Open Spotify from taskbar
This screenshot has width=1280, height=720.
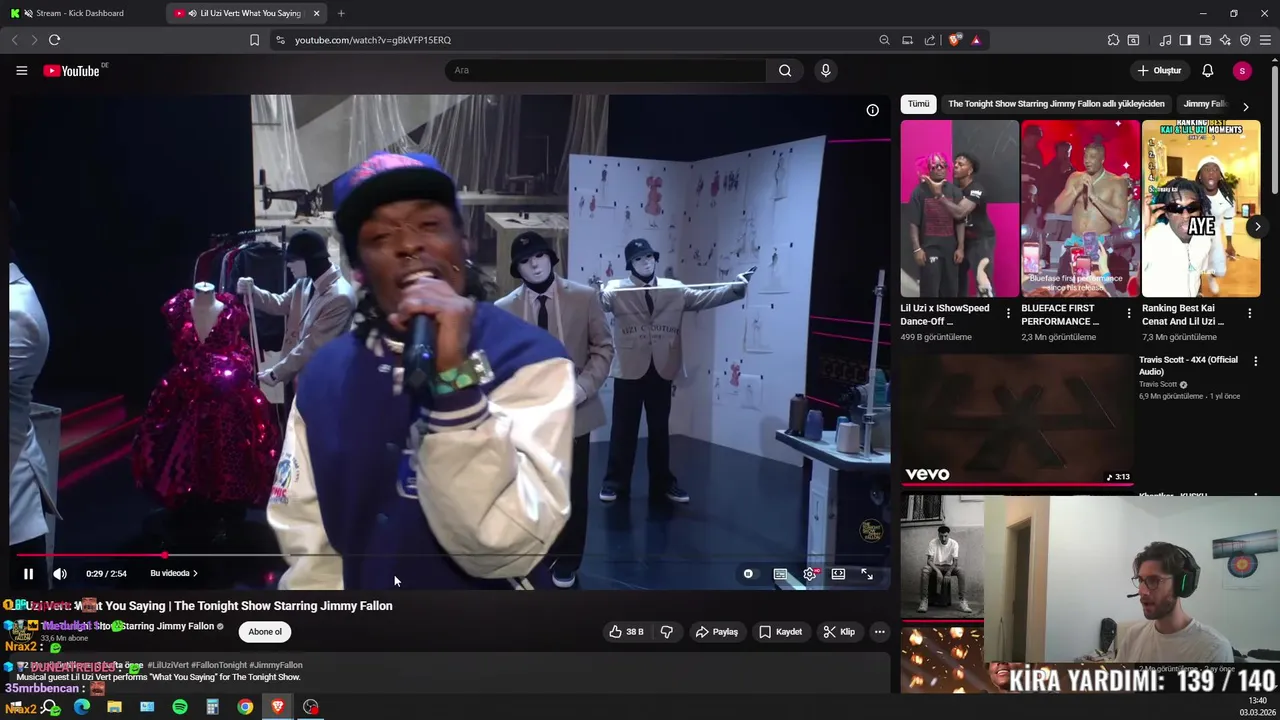(x=180, y=707)
